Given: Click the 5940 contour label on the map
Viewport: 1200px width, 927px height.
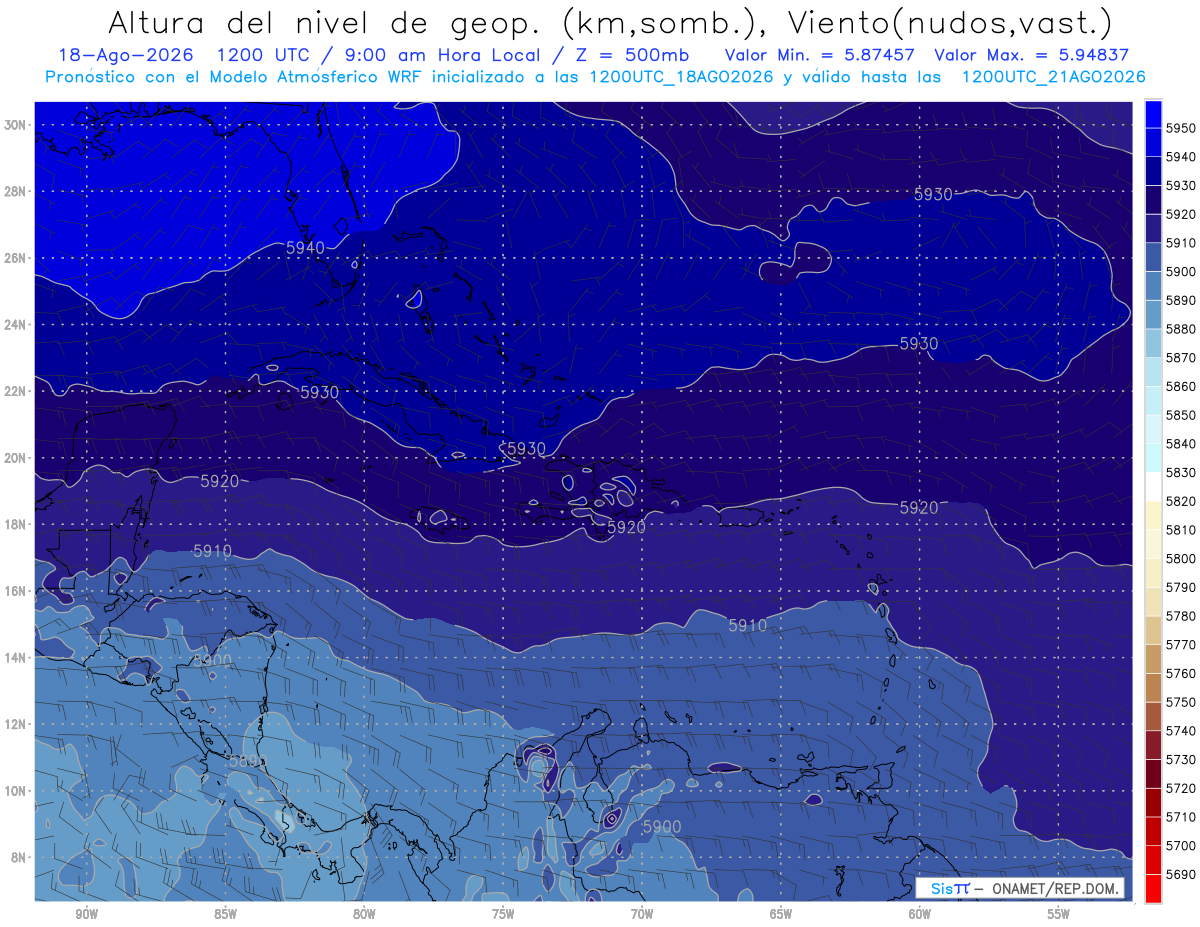Looking at the screenshot, I should (x=305, y=247).
